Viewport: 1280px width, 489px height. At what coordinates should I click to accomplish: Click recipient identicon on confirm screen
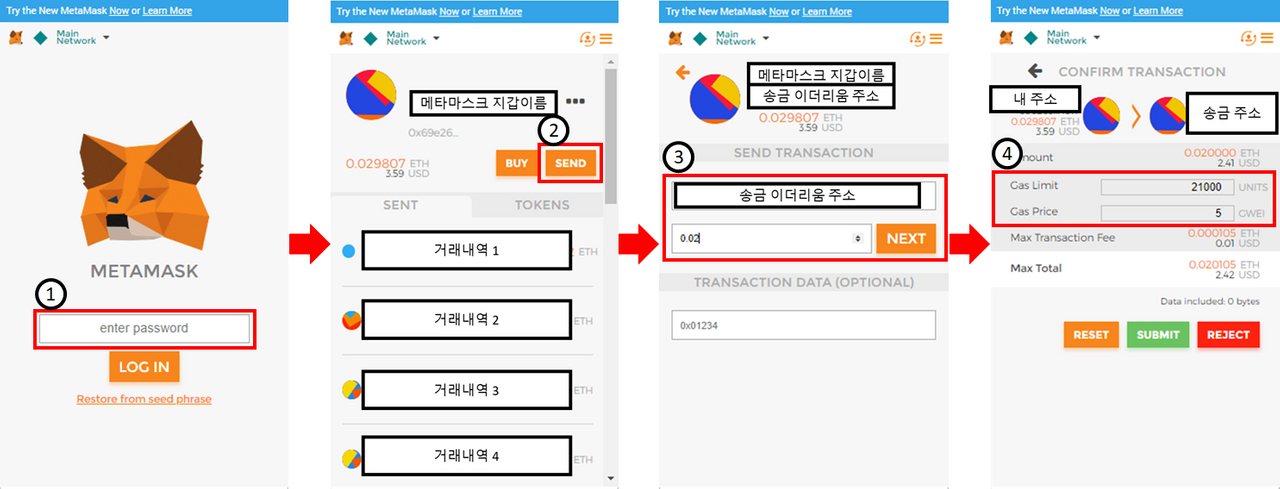click(x=1167, y=114)
